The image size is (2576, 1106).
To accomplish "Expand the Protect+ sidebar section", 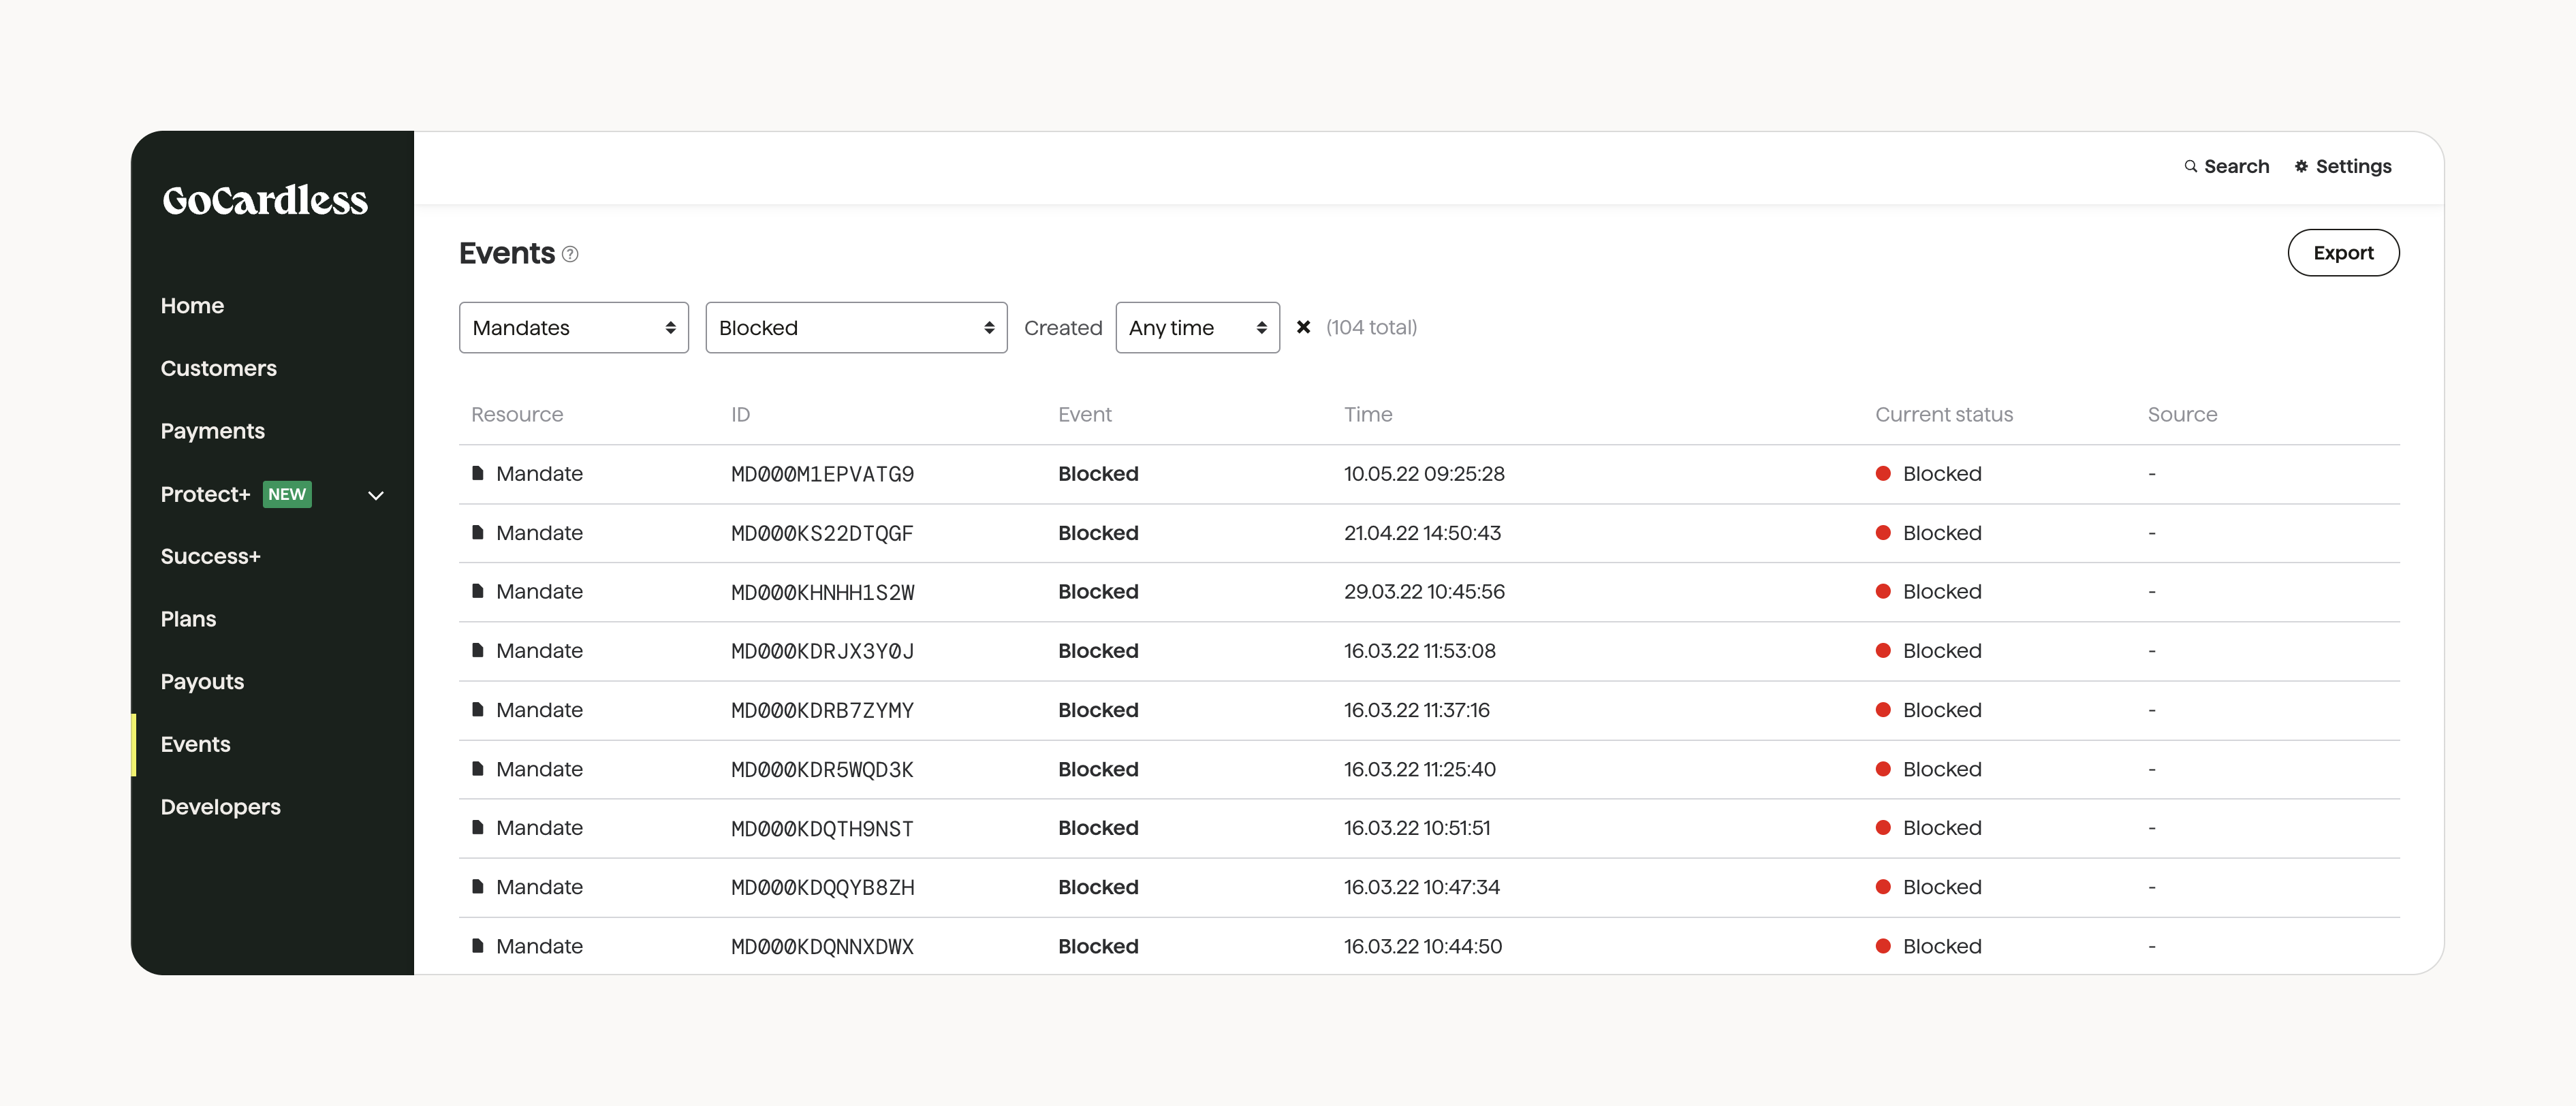I will (375, 494).
